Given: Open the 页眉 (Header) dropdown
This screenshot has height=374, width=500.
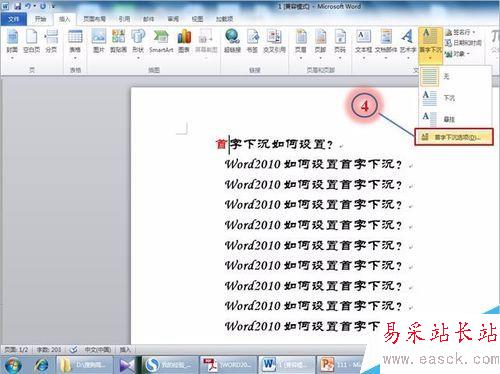Looking at the screenshot, I should [301, 43].
